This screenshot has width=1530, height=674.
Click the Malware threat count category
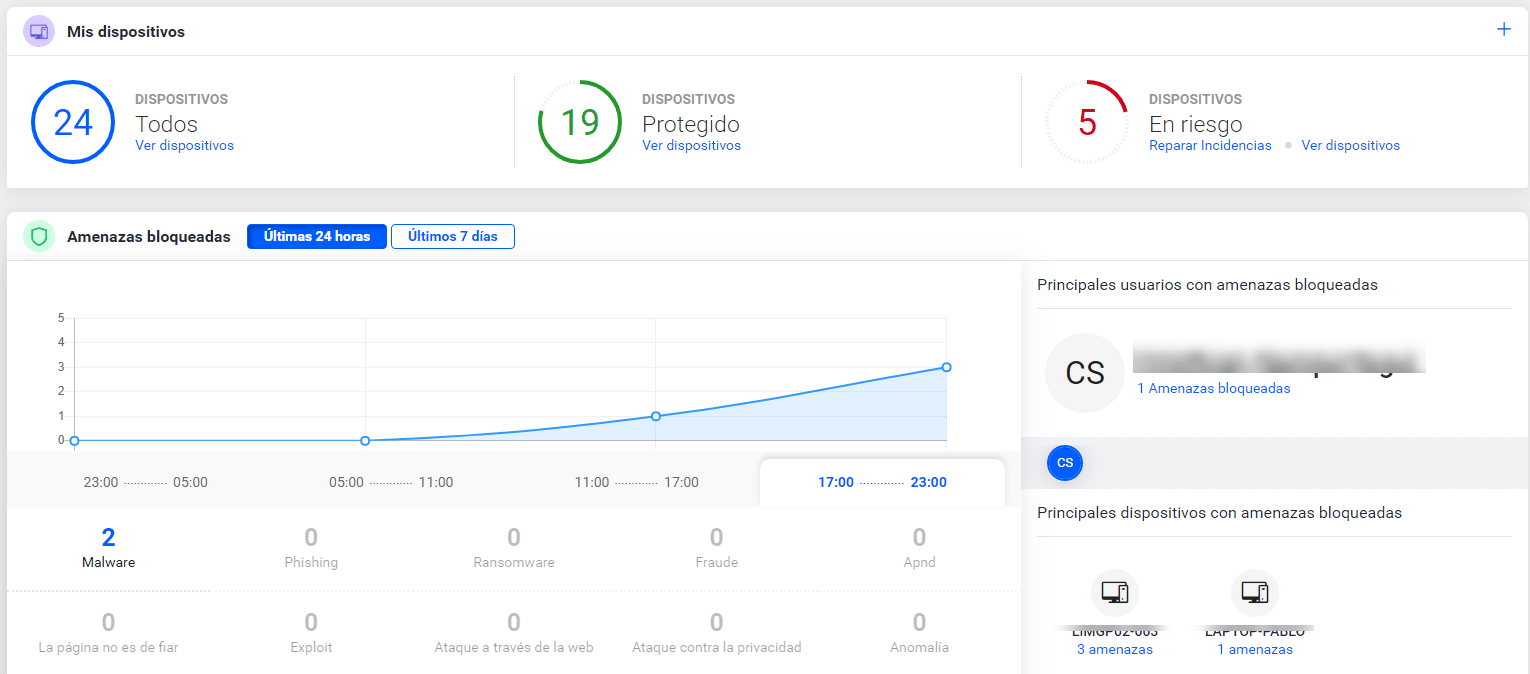click(x=108, y=548)
